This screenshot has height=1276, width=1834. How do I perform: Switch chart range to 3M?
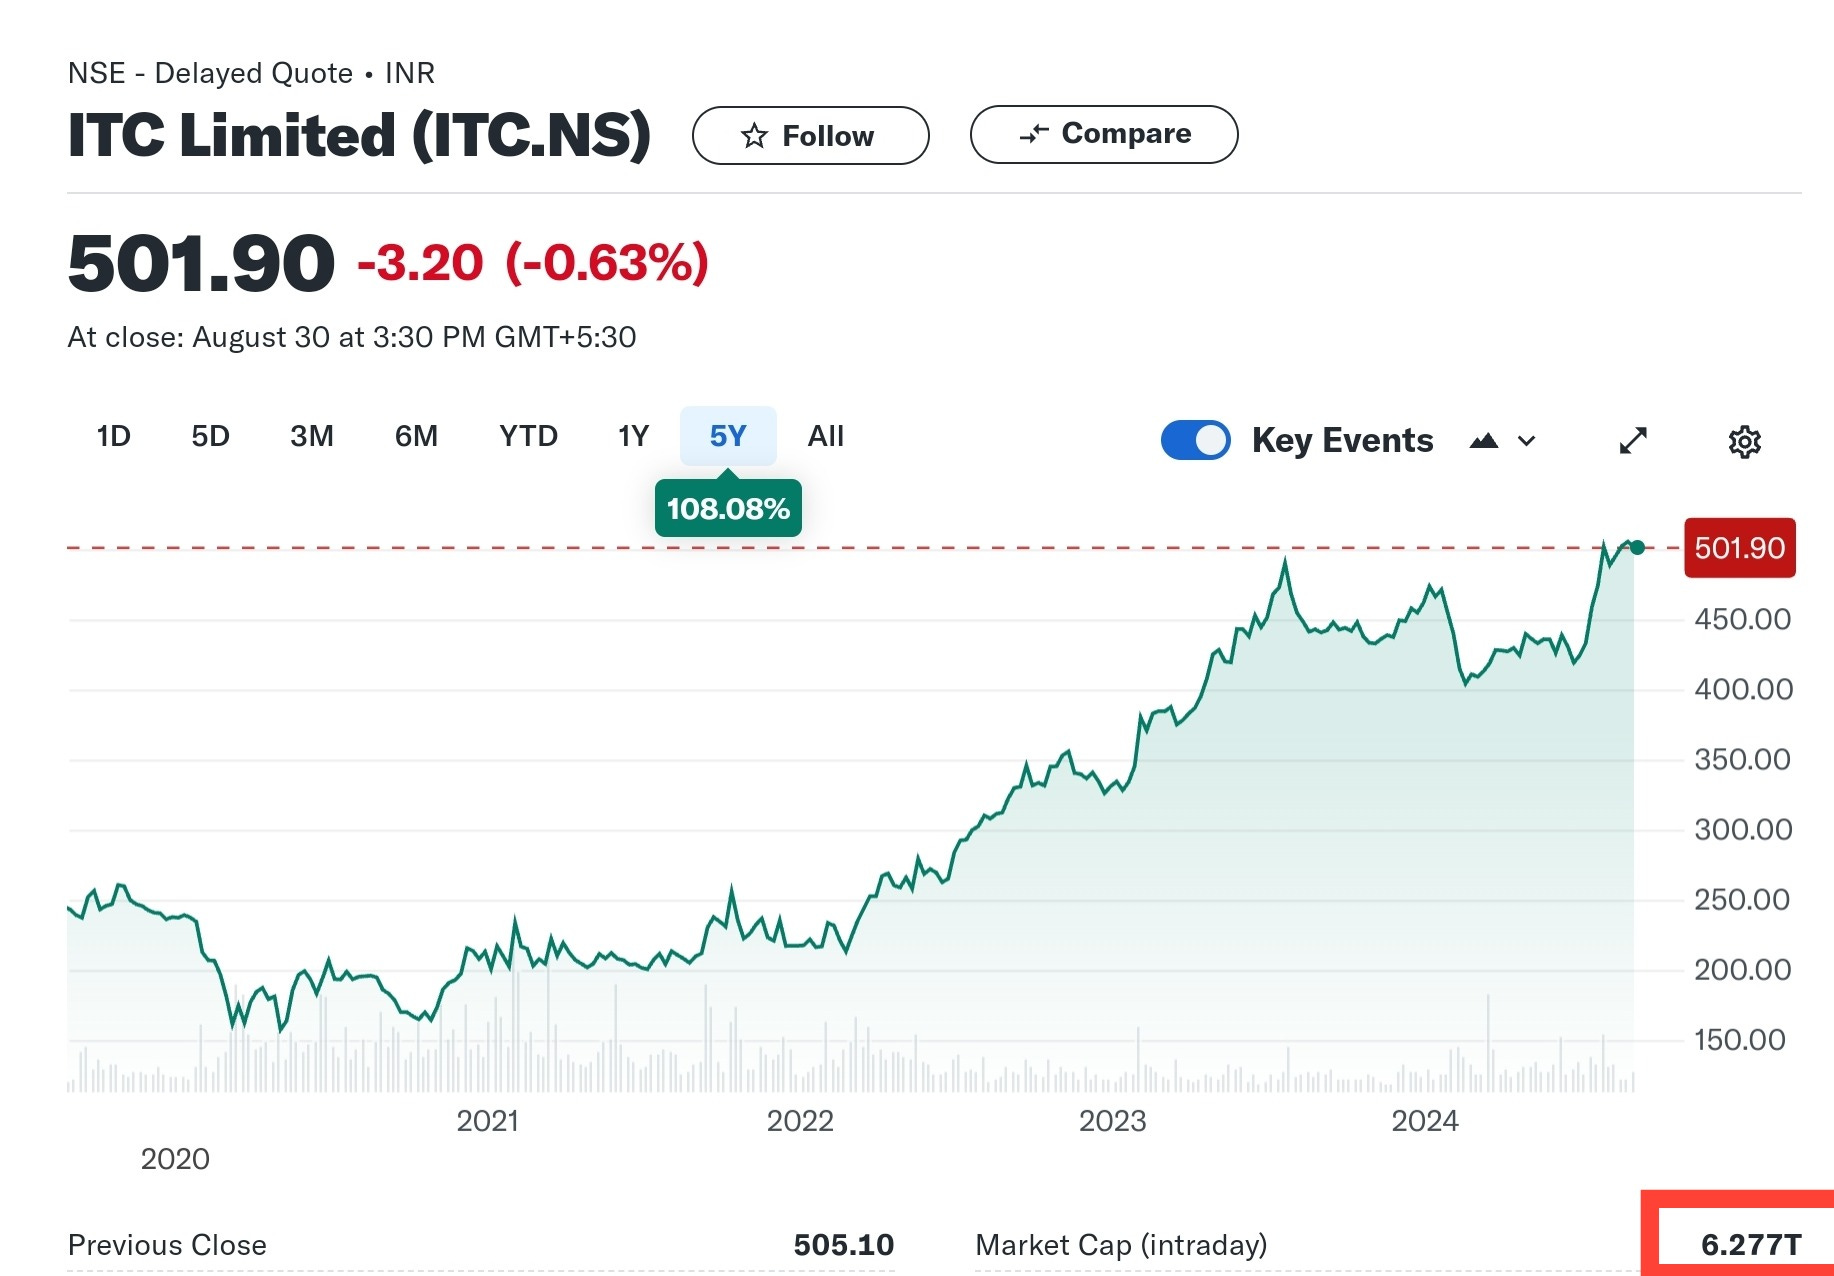point(312,436)
